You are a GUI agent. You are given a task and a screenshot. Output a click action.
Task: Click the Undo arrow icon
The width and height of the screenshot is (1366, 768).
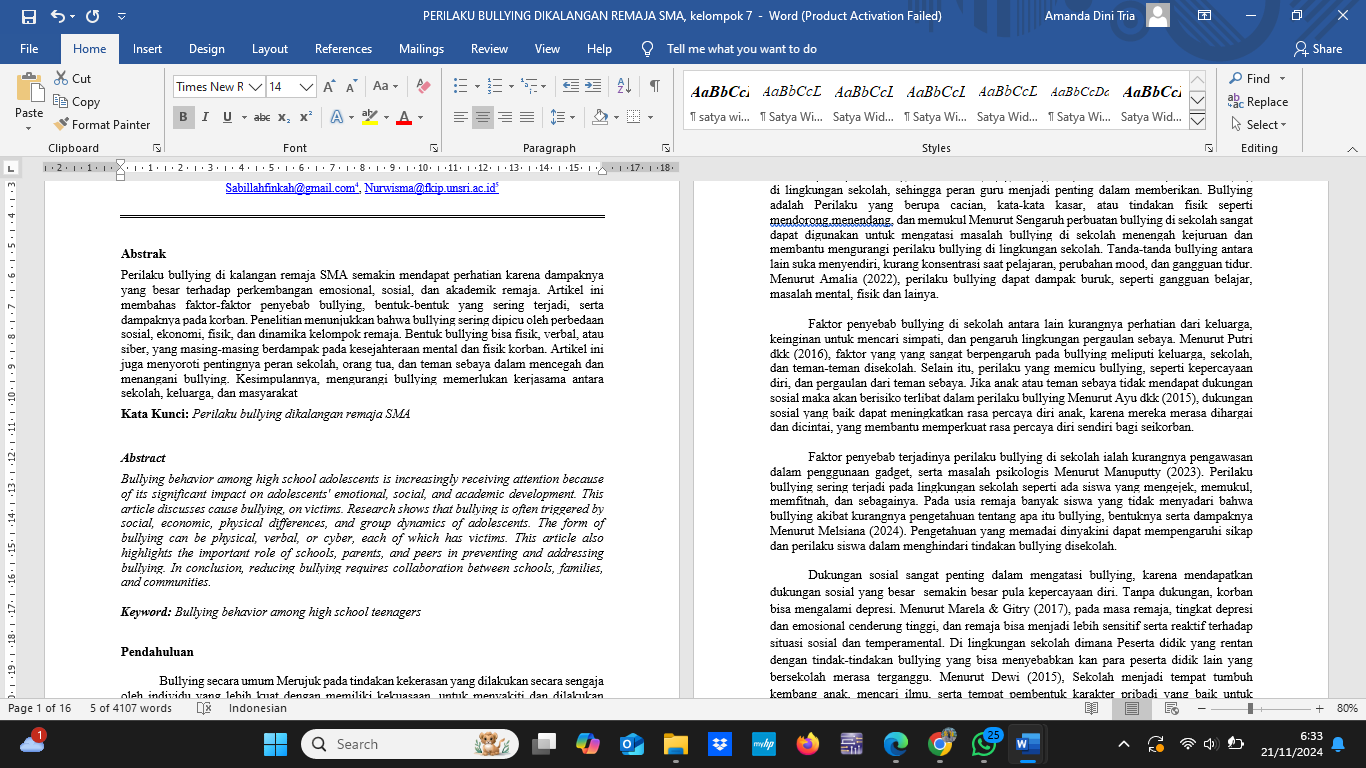click(57, 16)
